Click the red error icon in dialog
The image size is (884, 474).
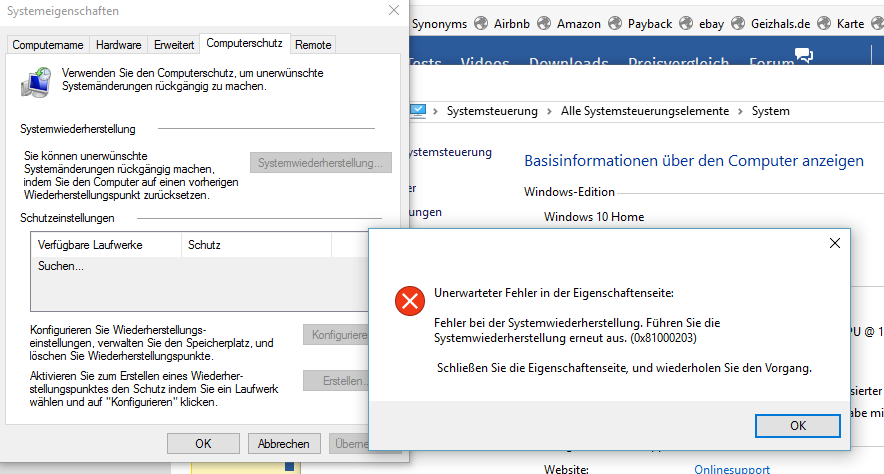coord(410,301)
